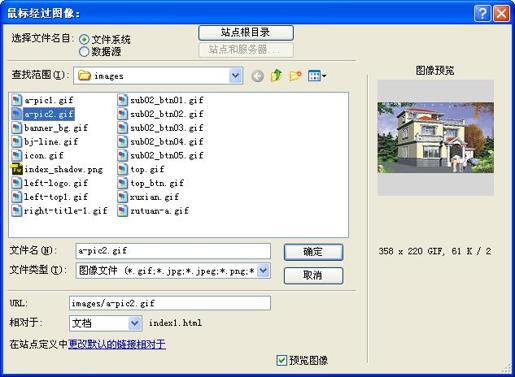The image size is (515, 377).
Task: Click the 站点和服务器 button
Action: tap(246, 50)
